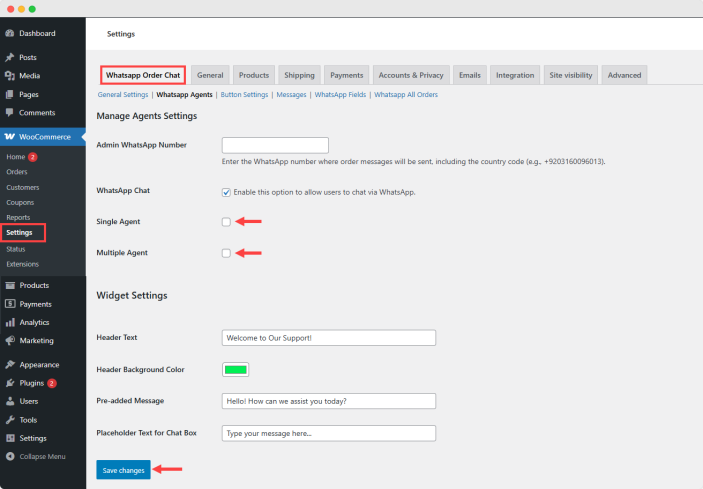
Task: Click the Media library icon
Action: pyautogui.click(x=10, y=75)
